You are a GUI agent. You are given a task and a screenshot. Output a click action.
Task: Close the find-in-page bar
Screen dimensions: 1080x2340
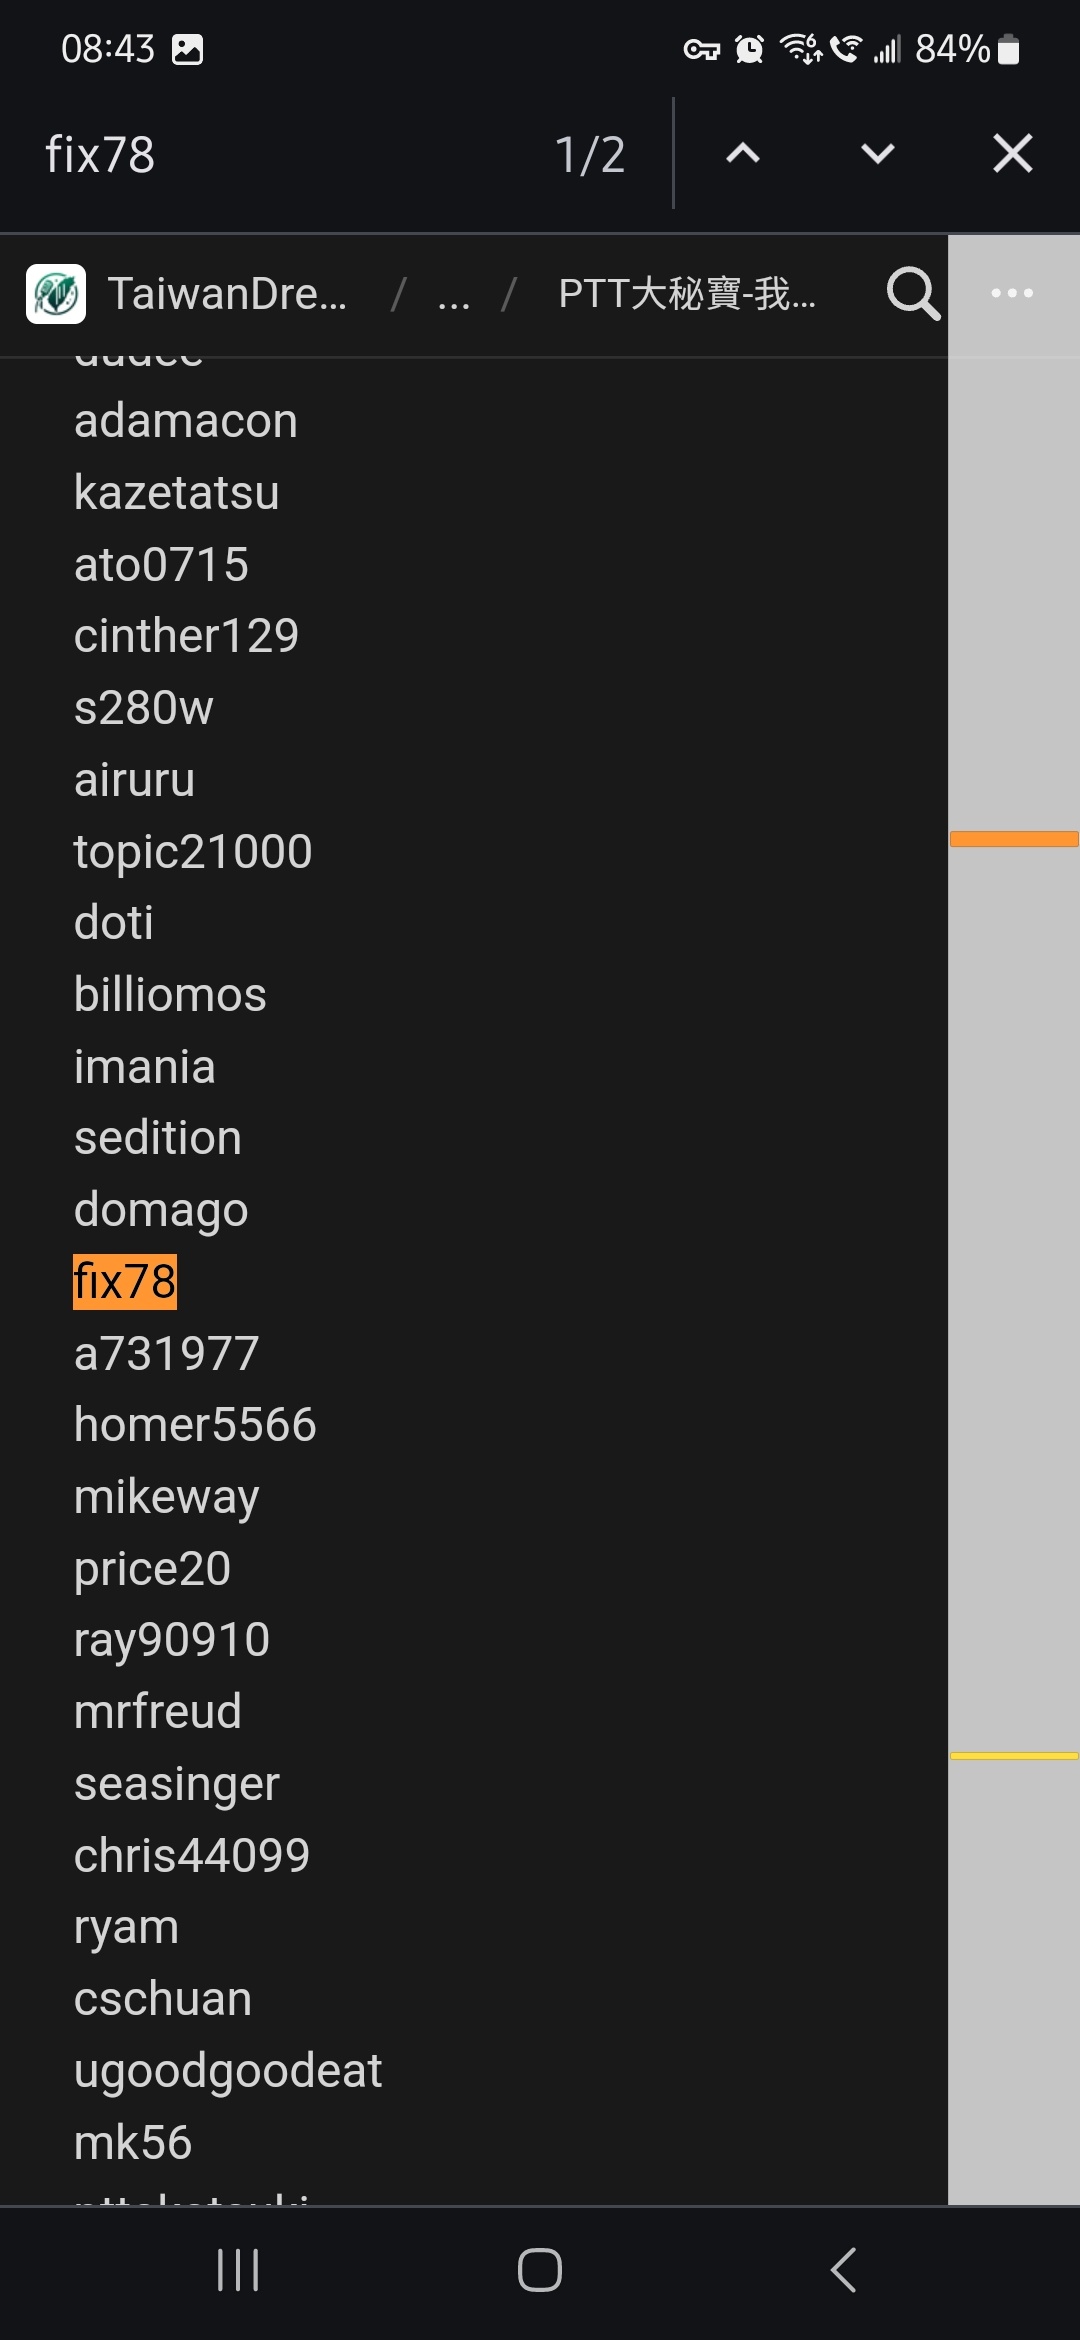1012,154
